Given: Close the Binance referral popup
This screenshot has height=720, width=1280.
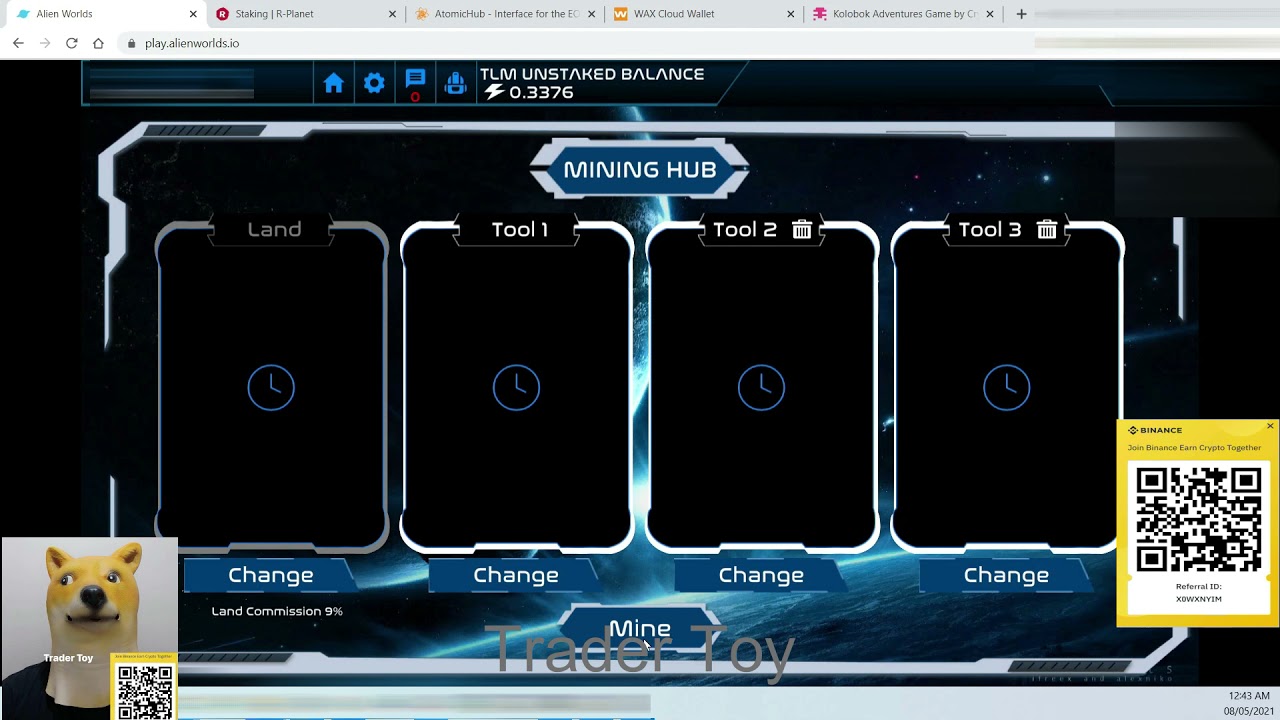Looking at the screenshot, I should point(1270,426).
